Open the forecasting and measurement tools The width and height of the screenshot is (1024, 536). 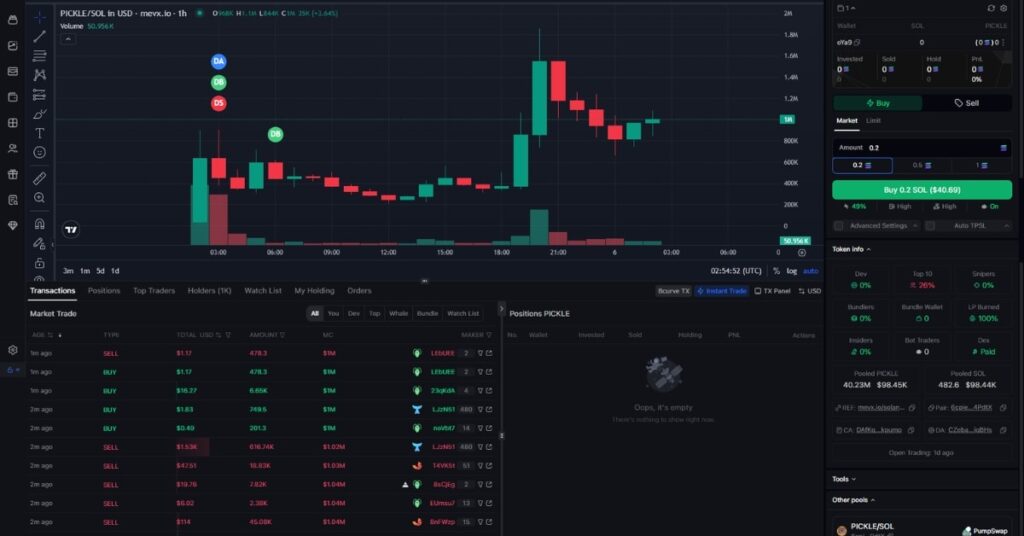pos(39,95)
